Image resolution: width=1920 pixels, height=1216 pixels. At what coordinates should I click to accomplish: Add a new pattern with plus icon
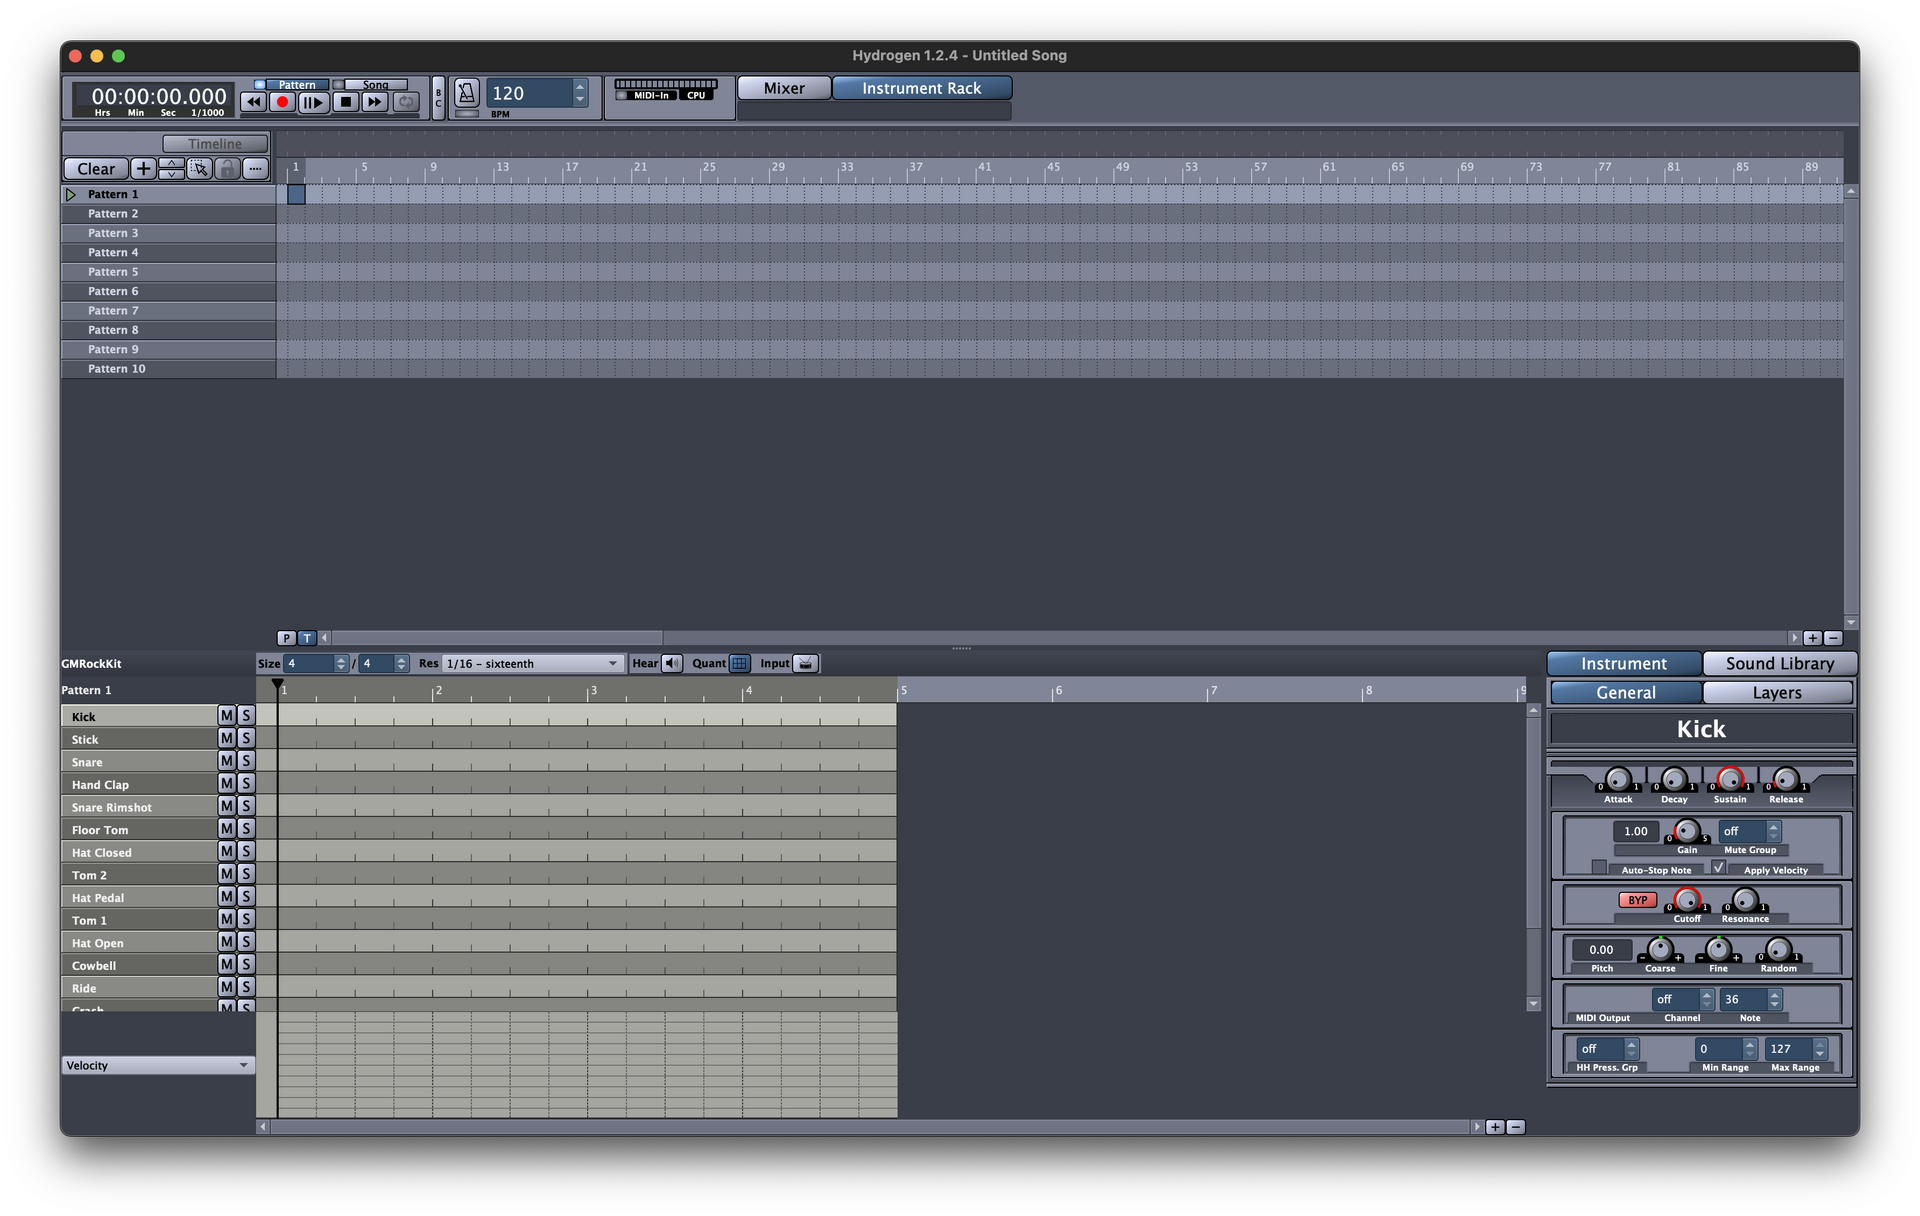[x=143, y=169]
